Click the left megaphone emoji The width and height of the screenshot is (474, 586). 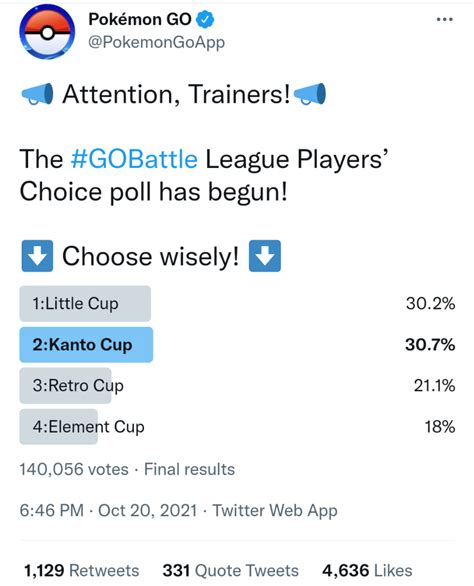(37, 94)
